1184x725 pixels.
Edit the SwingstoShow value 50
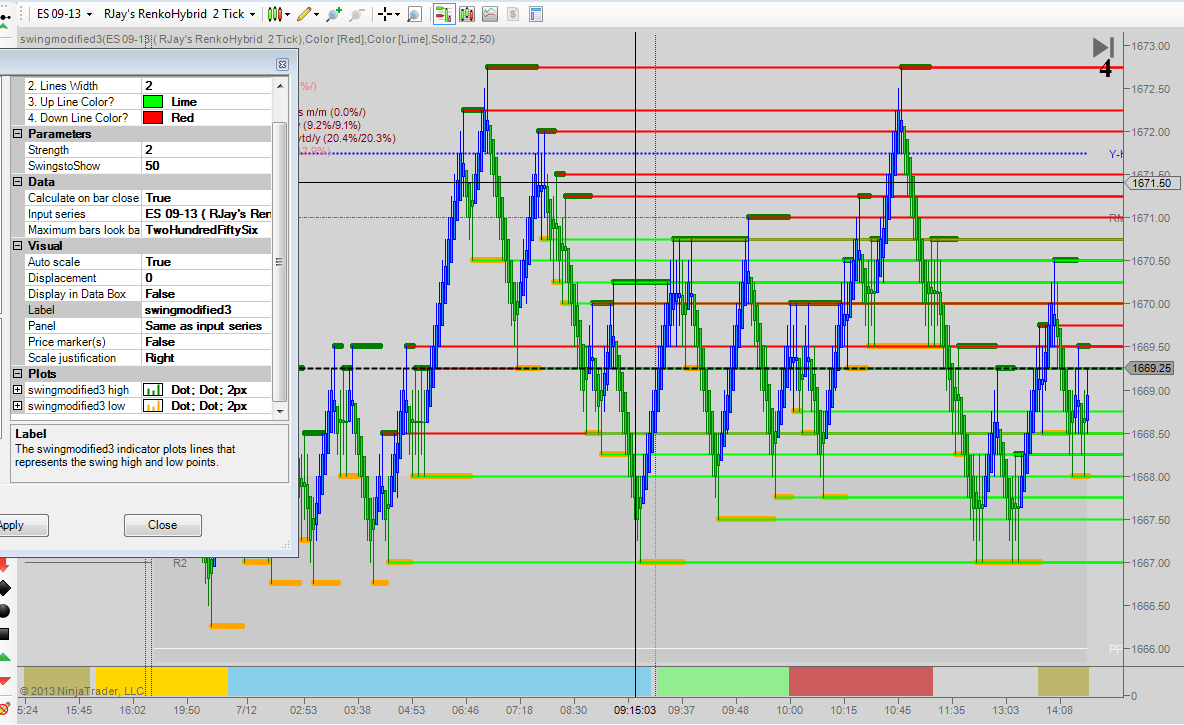(x=206, y=165)
